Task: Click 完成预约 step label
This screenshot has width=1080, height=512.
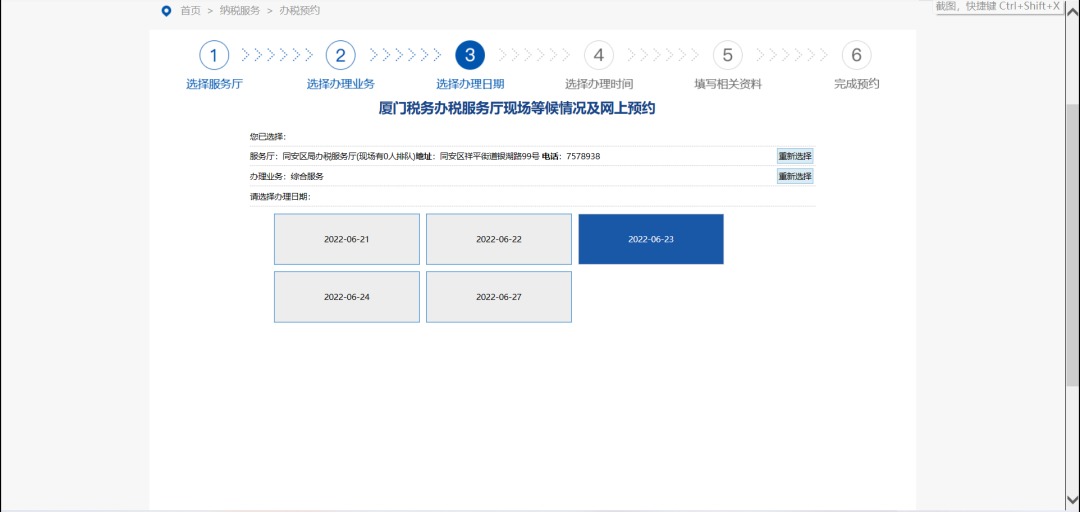Action: [x=856, y=84]
